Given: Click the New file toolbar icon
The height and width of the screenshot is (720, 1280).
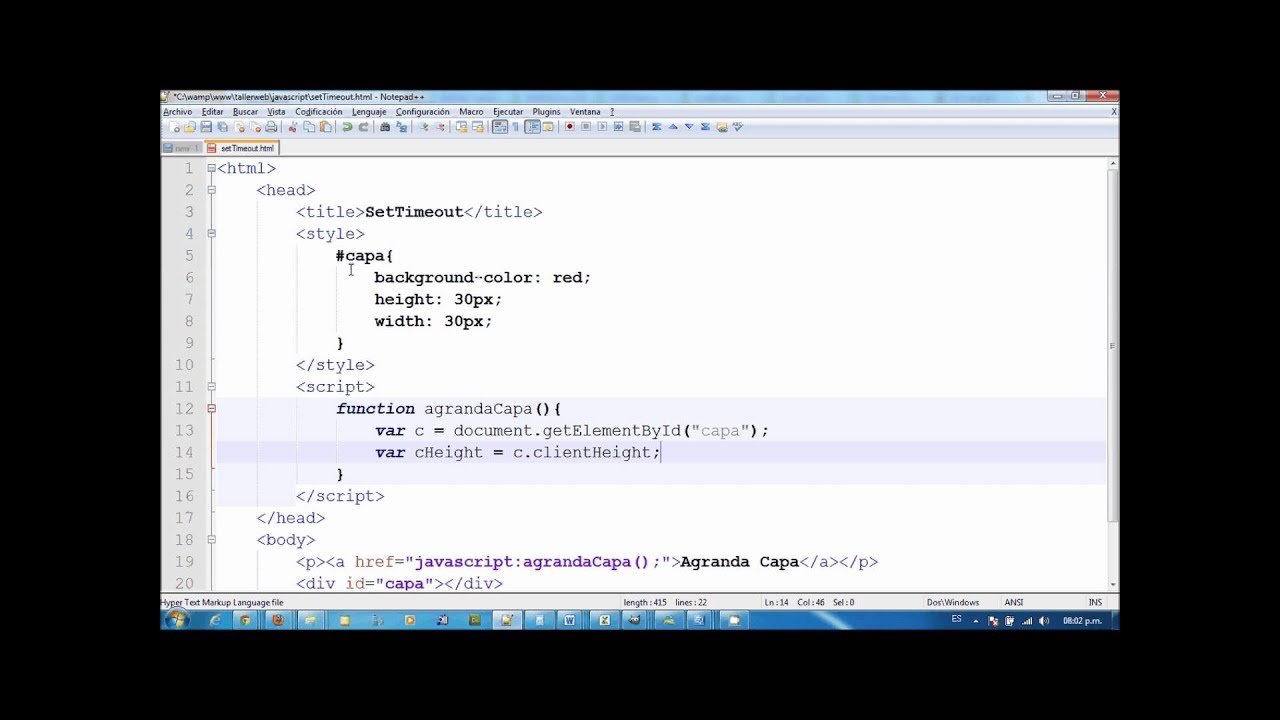Looking at the screenshot, I should [174, 127].
